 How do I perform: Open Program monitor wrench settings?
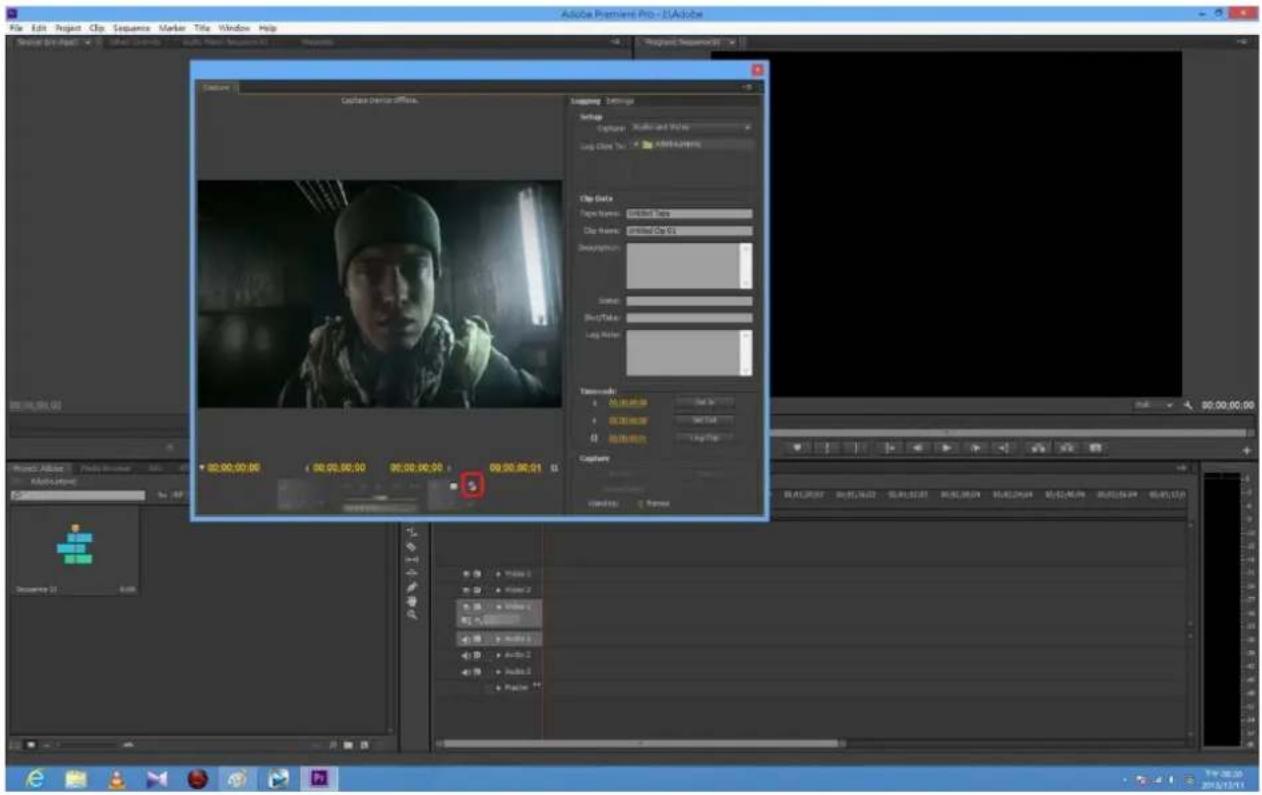1188,405
